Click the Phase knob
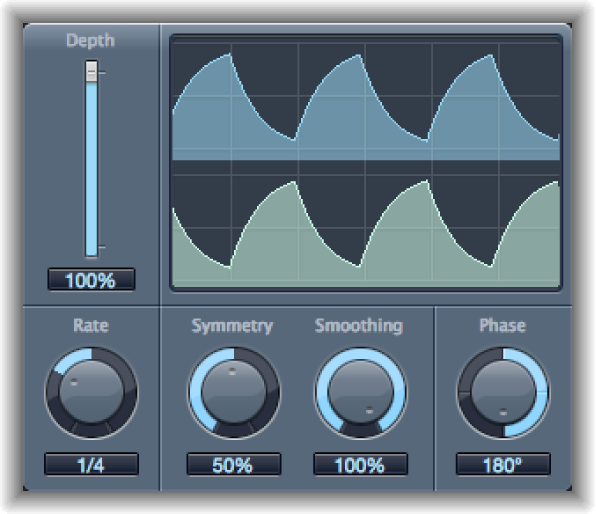This screenshot has width=596, height=514. point(503,393)
